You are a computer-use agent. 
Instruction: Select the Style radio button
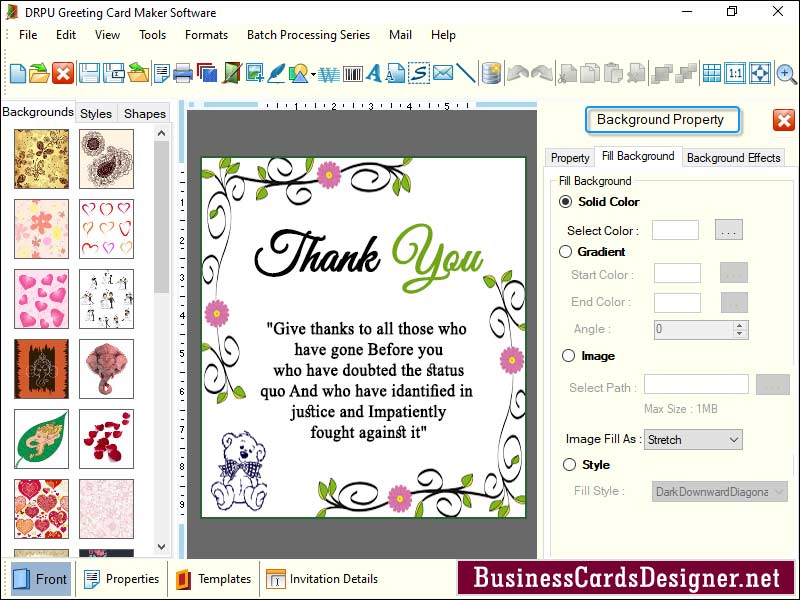click(567, 465)
